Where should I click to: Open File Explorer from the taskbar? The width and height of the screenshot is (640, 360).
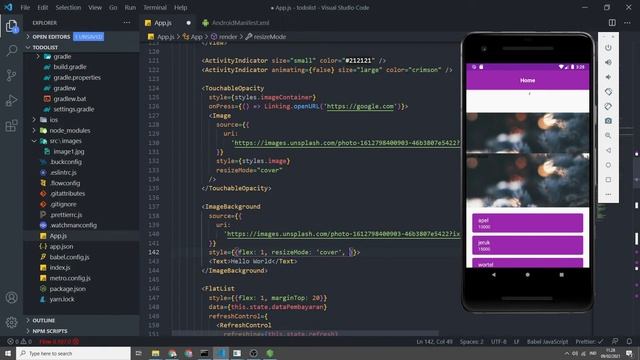tap(155, 353)
